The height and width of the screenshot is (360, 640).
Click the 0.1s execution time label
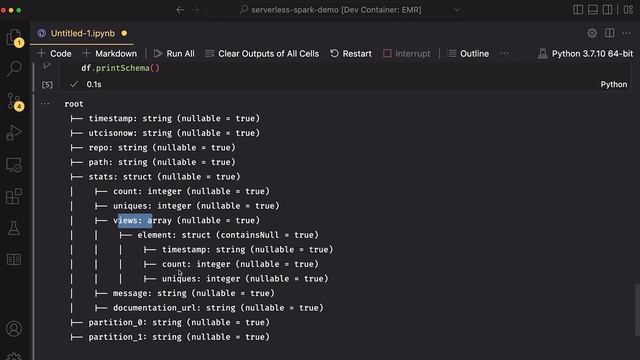[x=94, y=84]
